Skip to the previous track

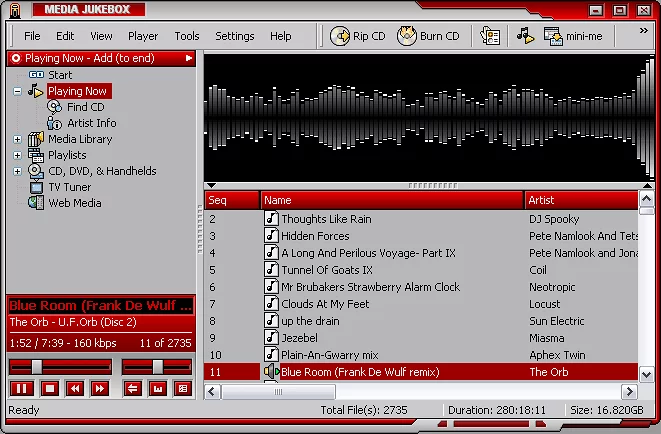(74, 388)
